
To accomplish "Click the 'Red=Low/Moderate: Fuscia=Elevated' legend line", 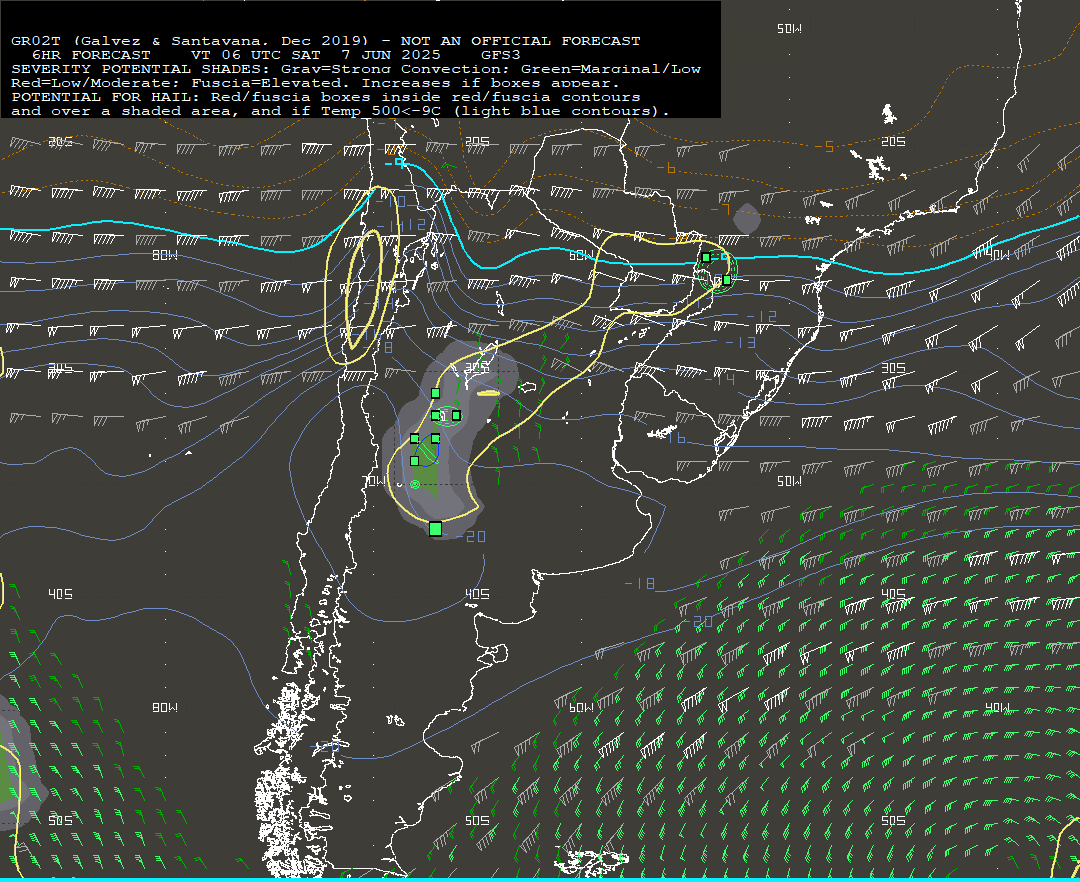I will tap(316, 83).
